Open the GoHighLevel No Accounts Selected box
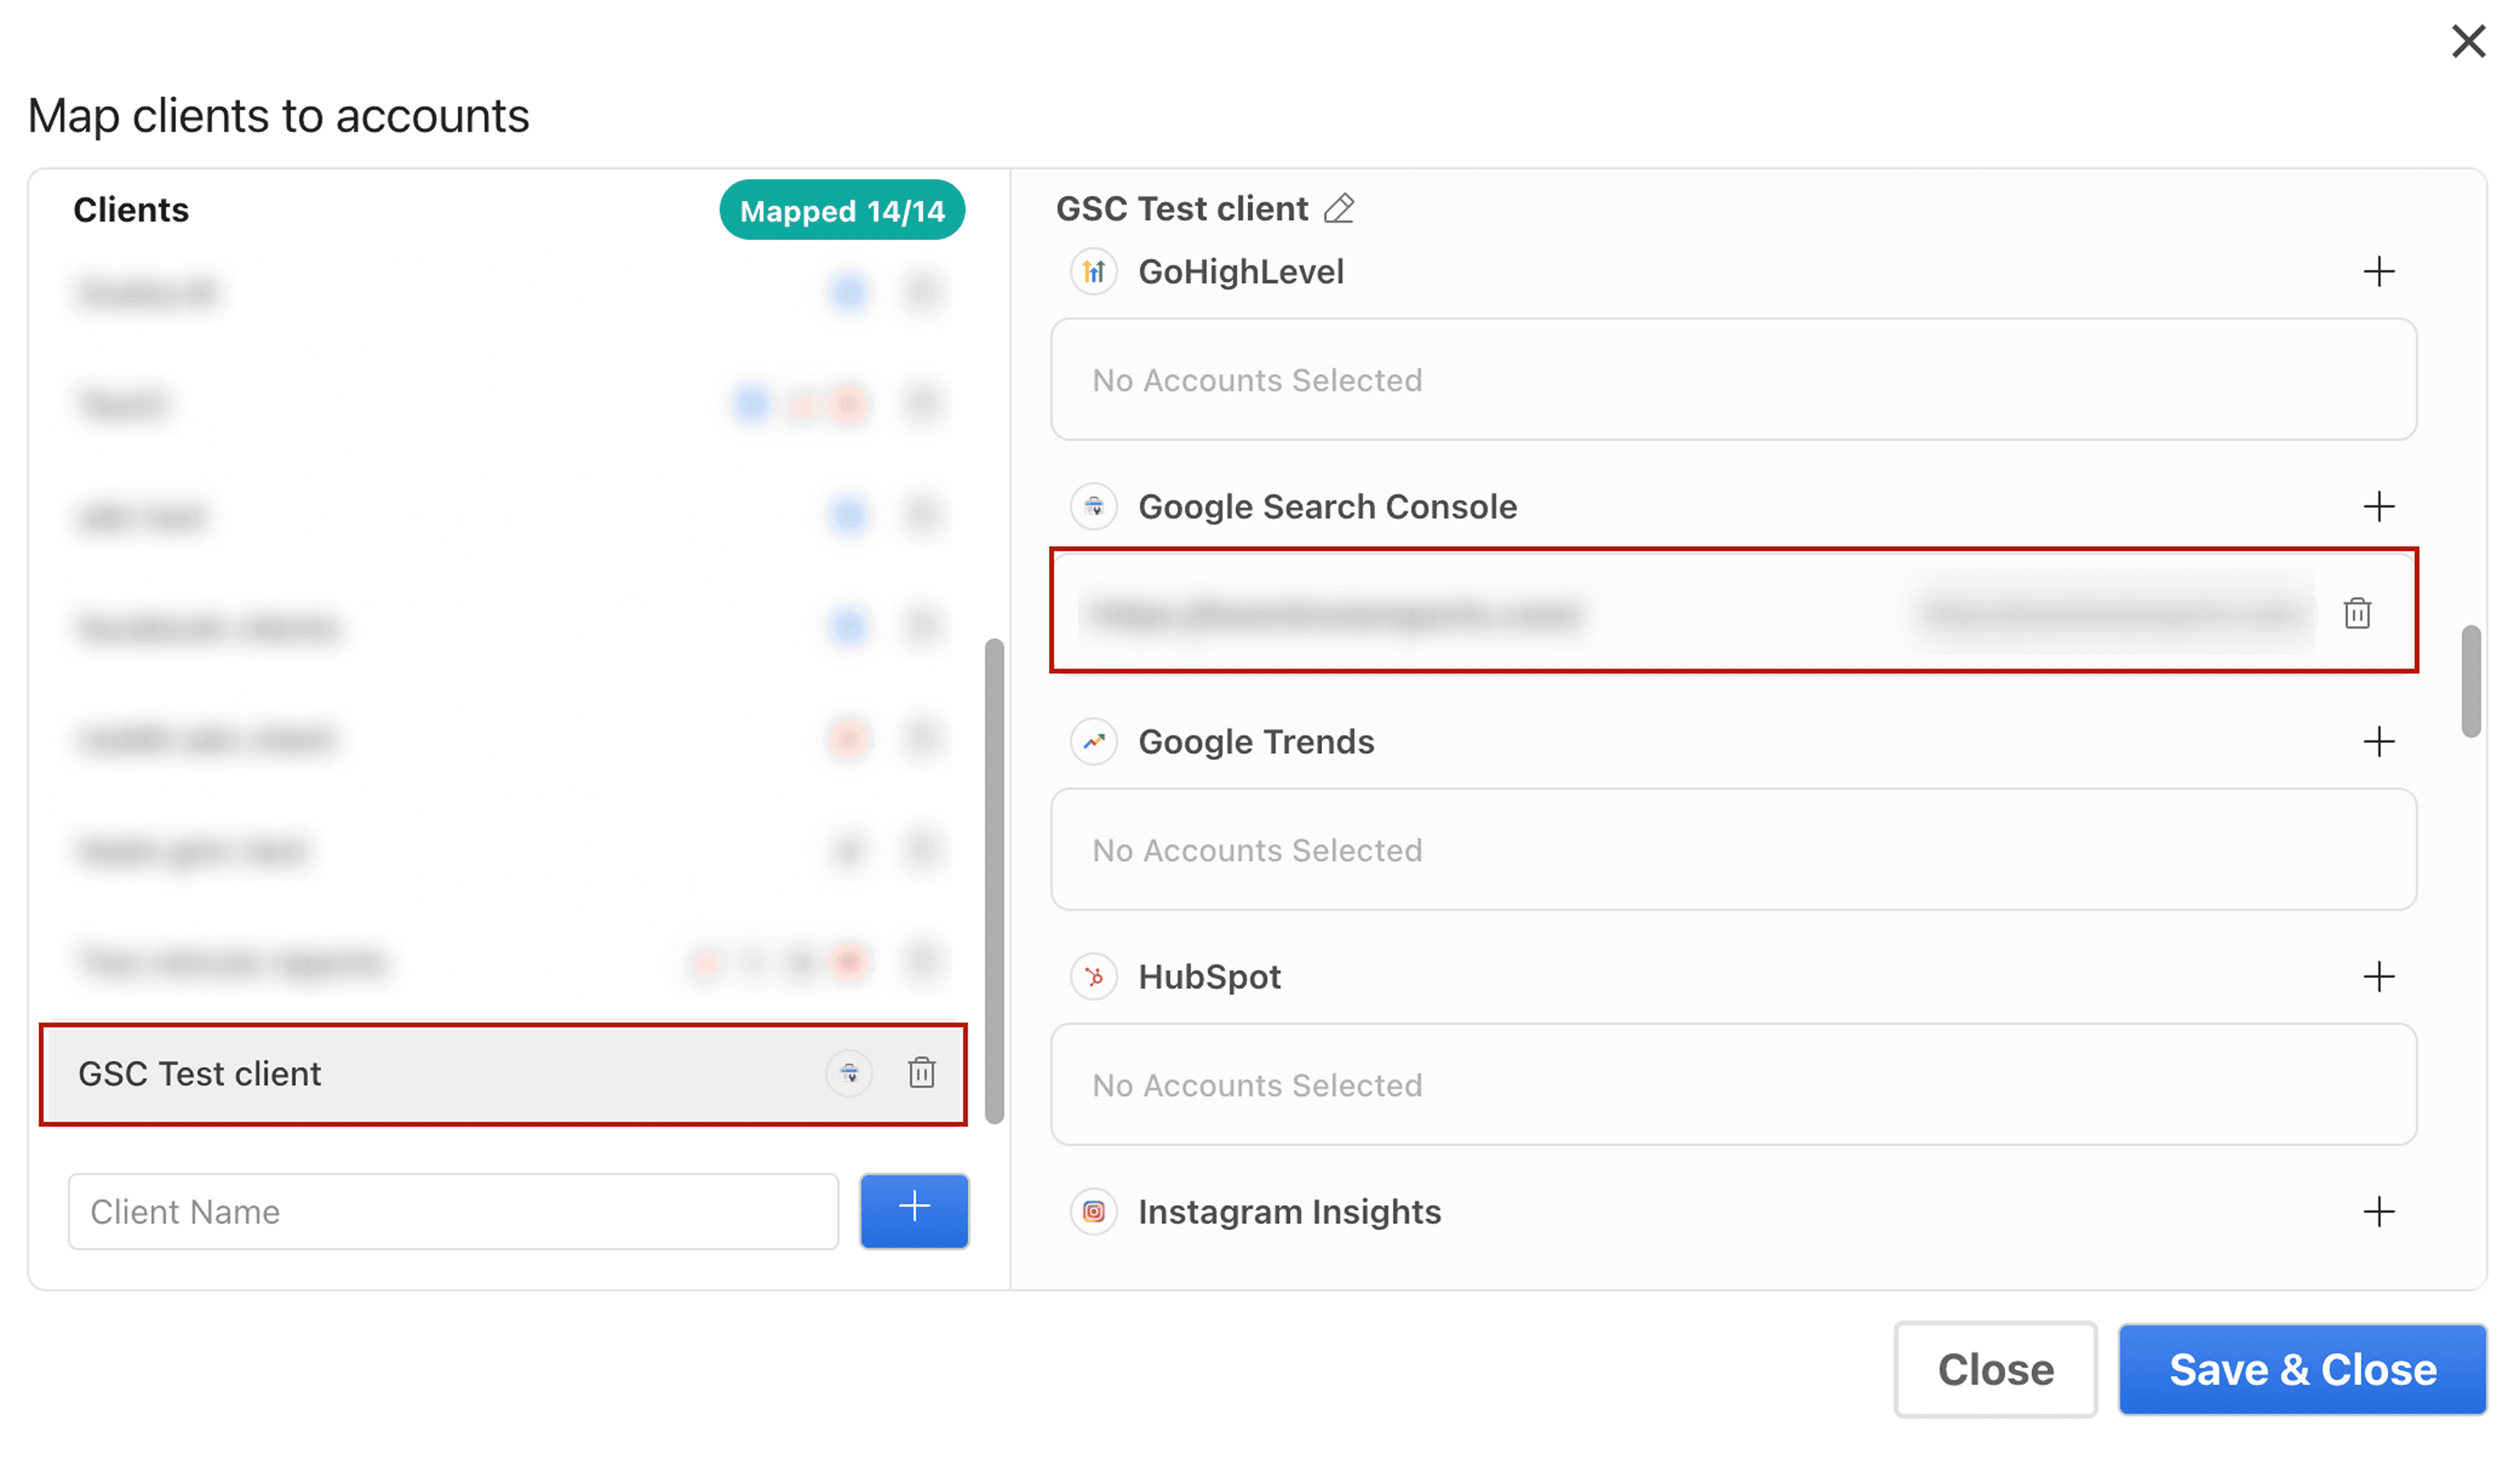Image resolution: width=2520 pixels, height=1478 pixels. 1733,379
